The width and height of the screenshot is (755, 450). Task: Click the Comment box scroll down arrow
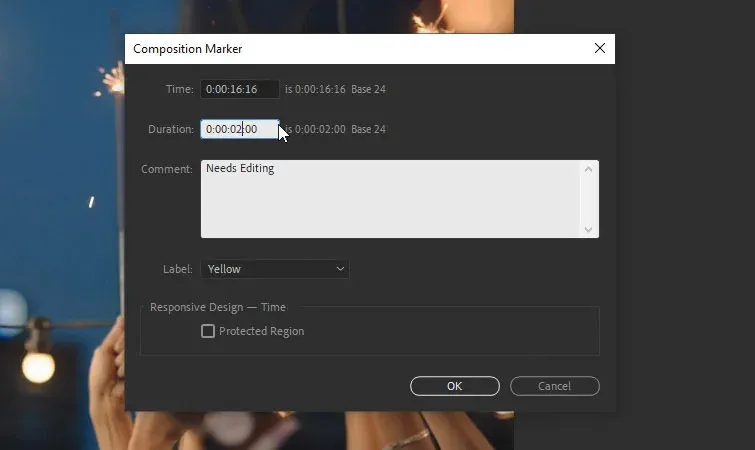point(588,230)
